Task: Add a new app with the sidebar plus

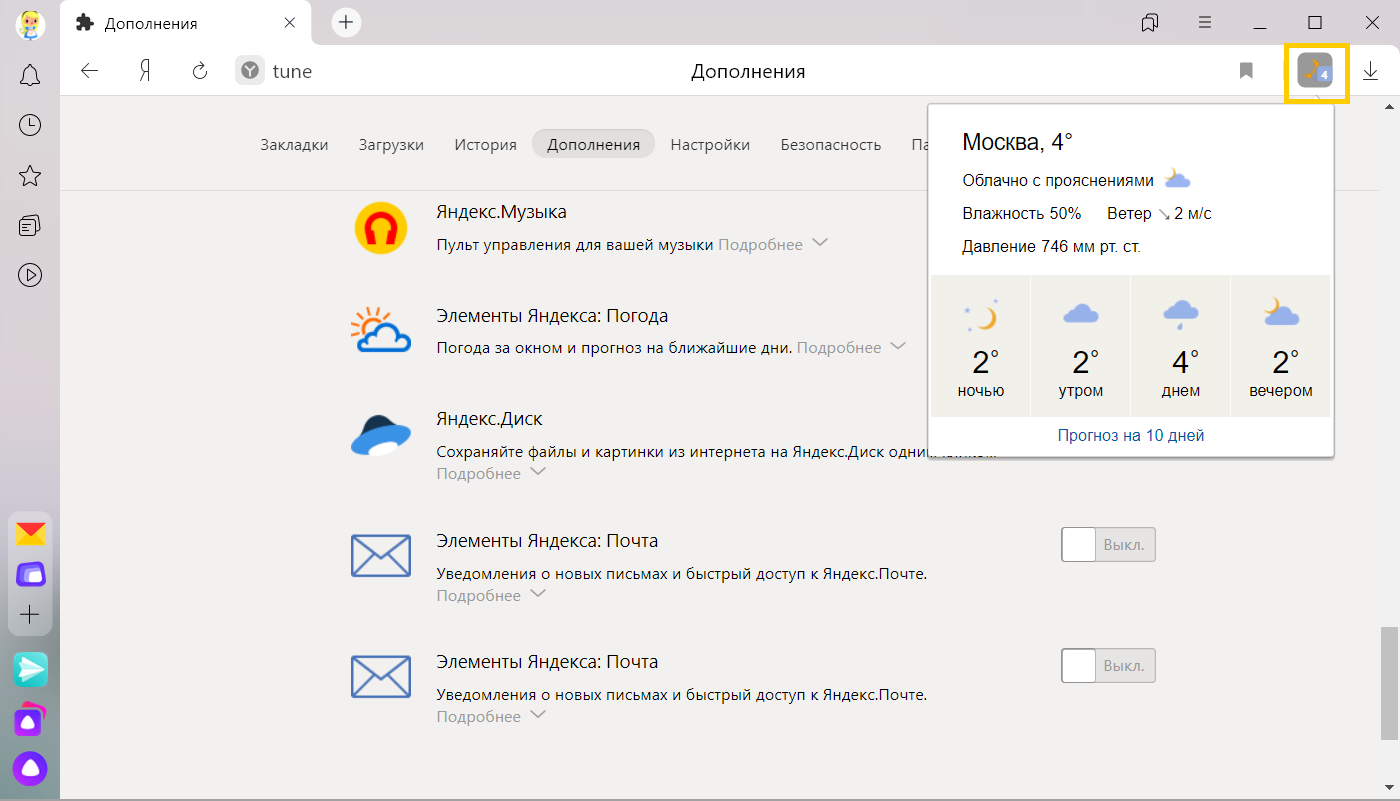Action: pos(30,614)
